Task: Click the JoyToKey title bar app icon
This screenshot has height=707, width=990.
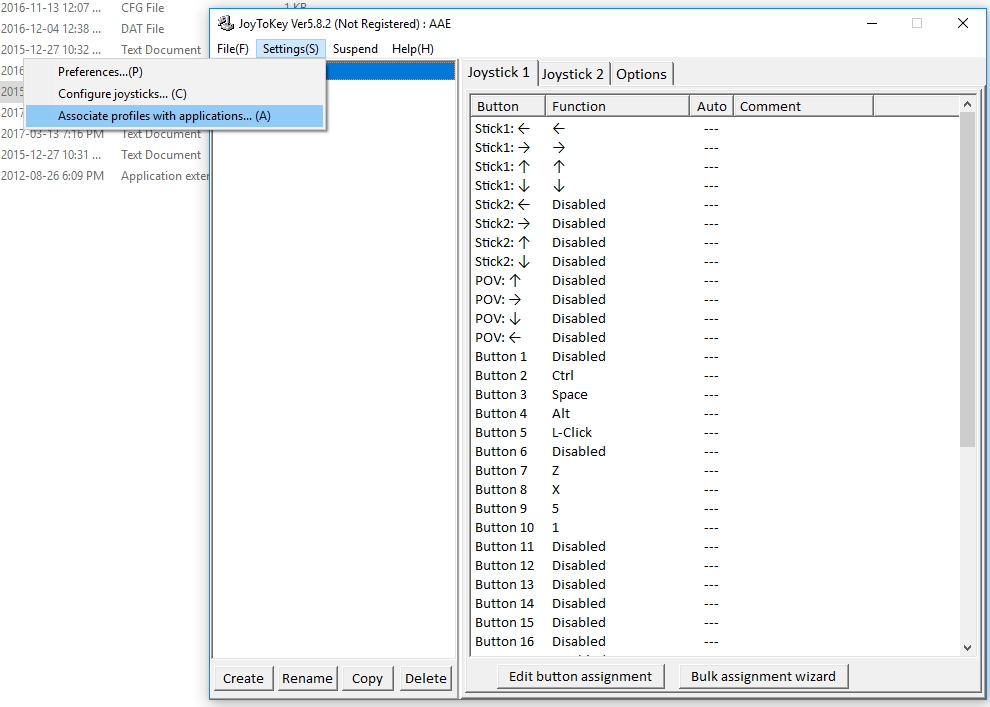Action: [225, 23]
